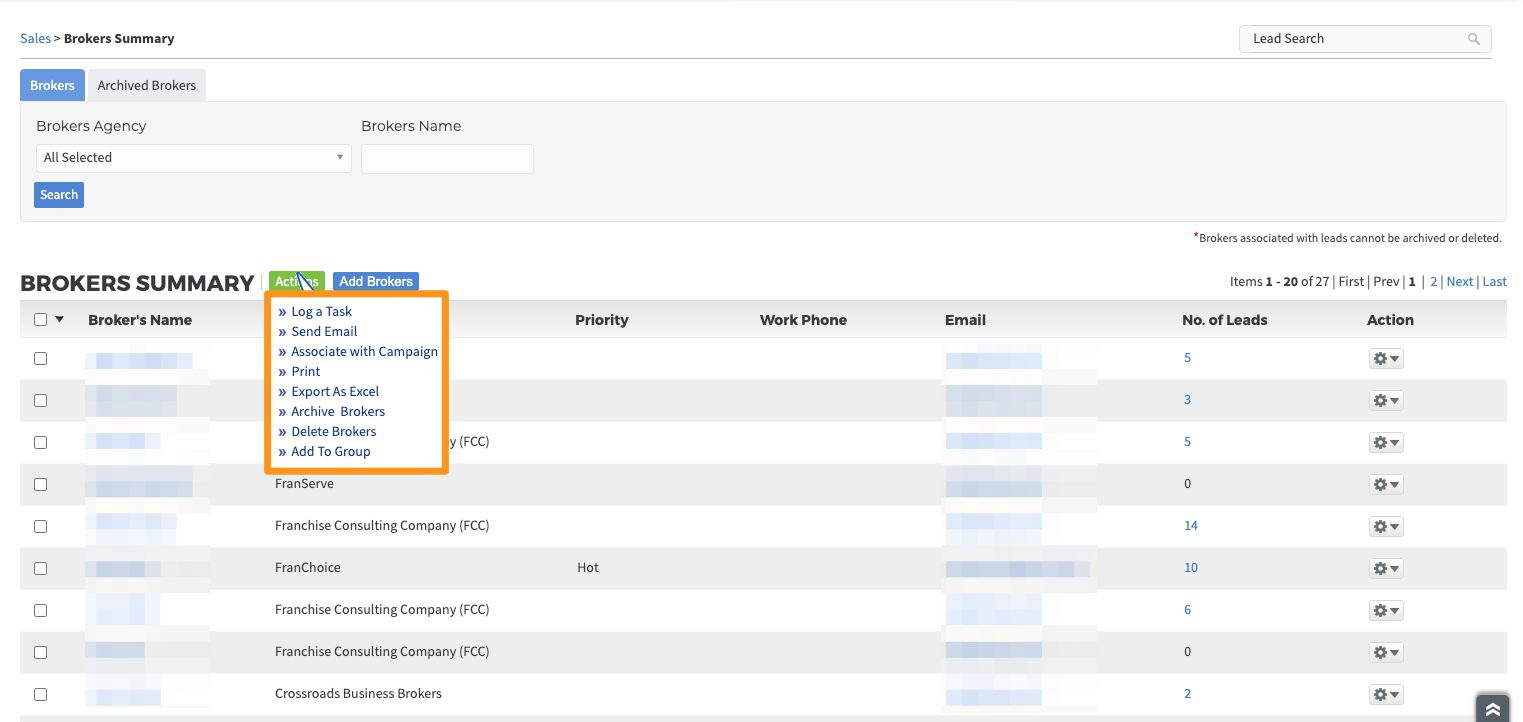Open the Brokers Agency dropdown
This screenshot has width=1523, height=722.
[193, 158]
